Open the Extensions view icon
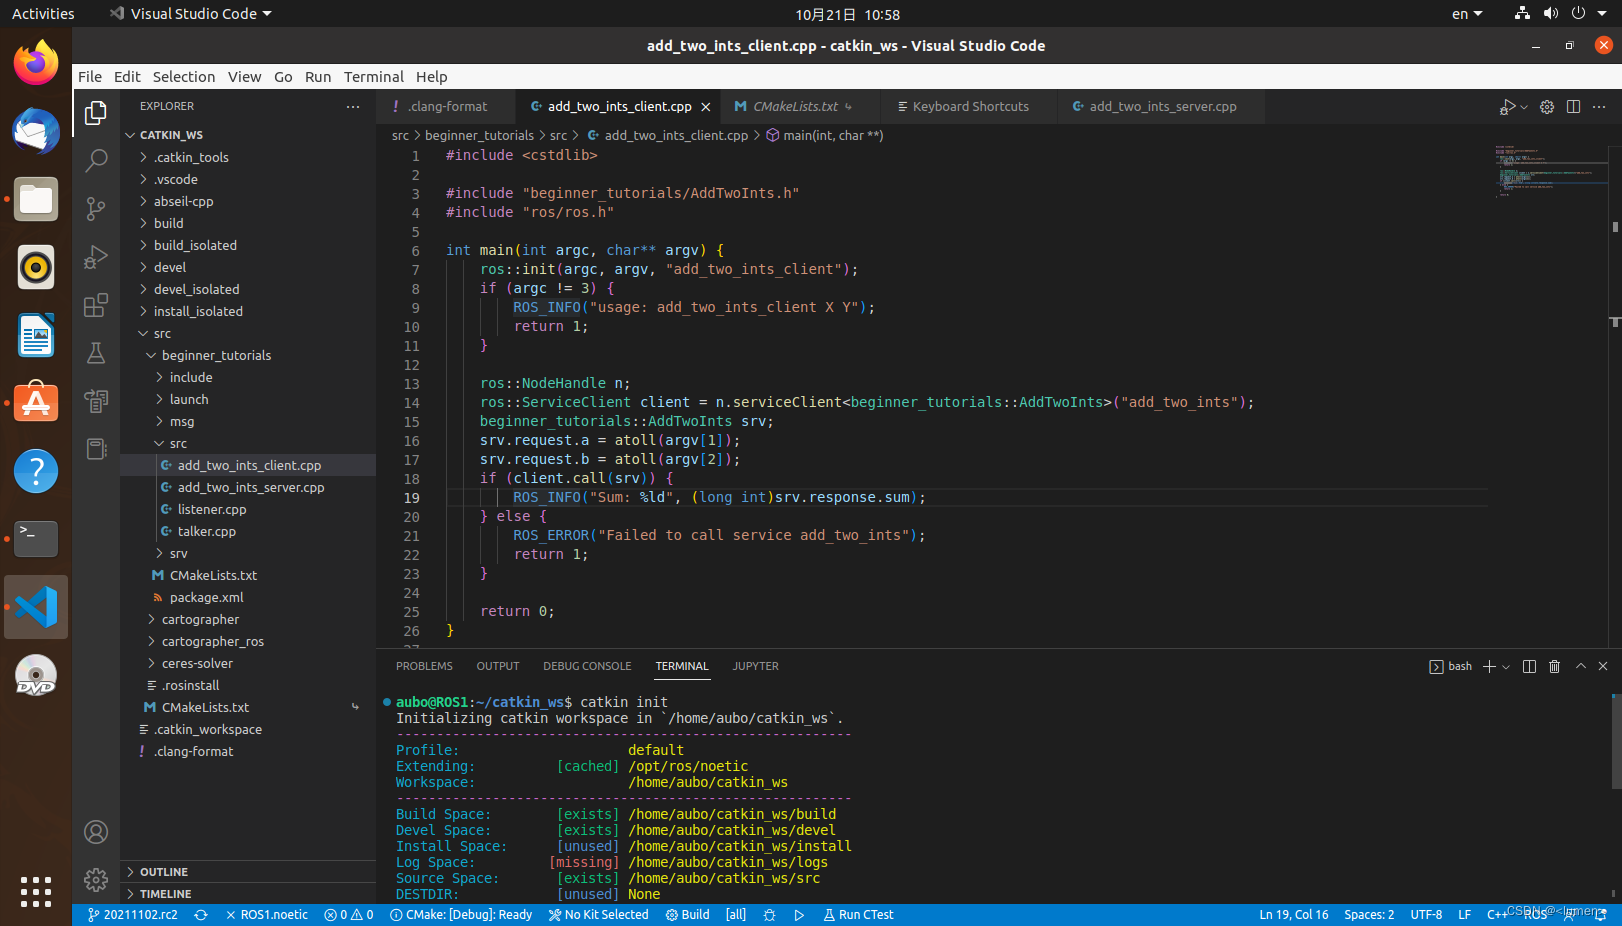1622x926 pixels. [95, 306]
